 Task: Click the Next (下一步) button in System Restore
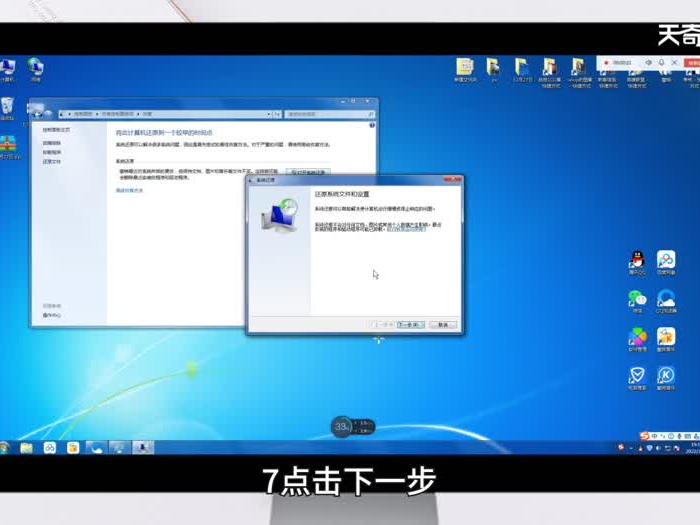click(411, 325)
